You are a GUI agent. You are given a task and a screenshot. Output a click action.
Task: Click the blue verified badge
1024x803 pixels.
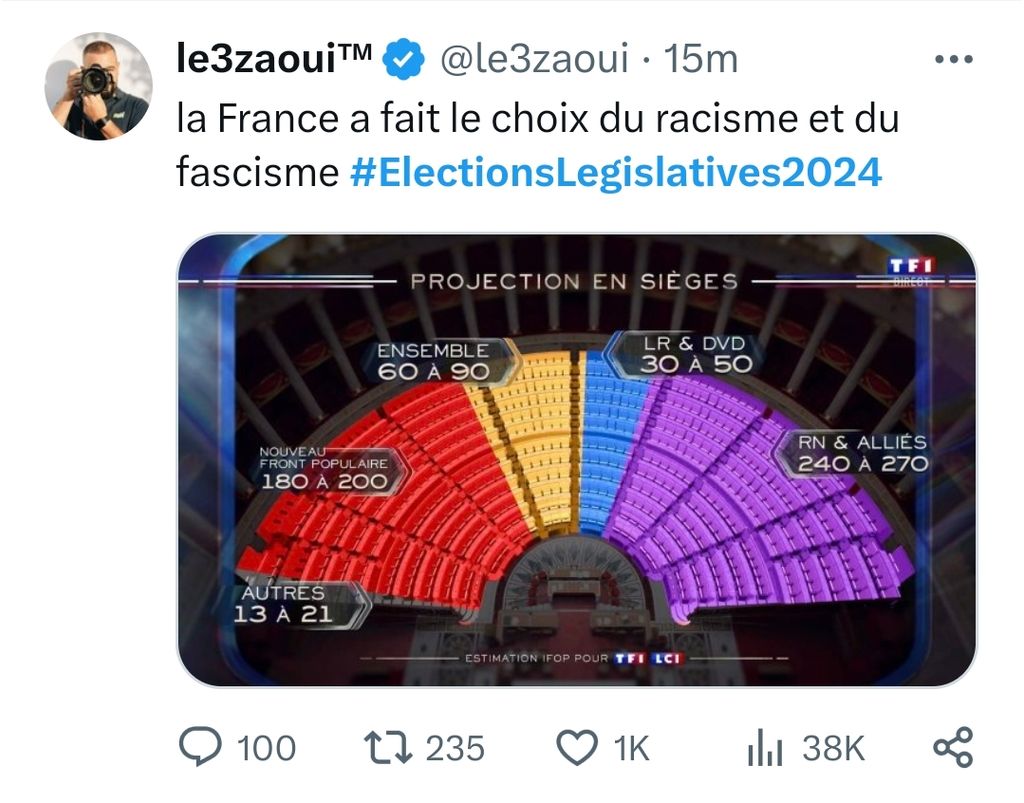pos(404,61)
